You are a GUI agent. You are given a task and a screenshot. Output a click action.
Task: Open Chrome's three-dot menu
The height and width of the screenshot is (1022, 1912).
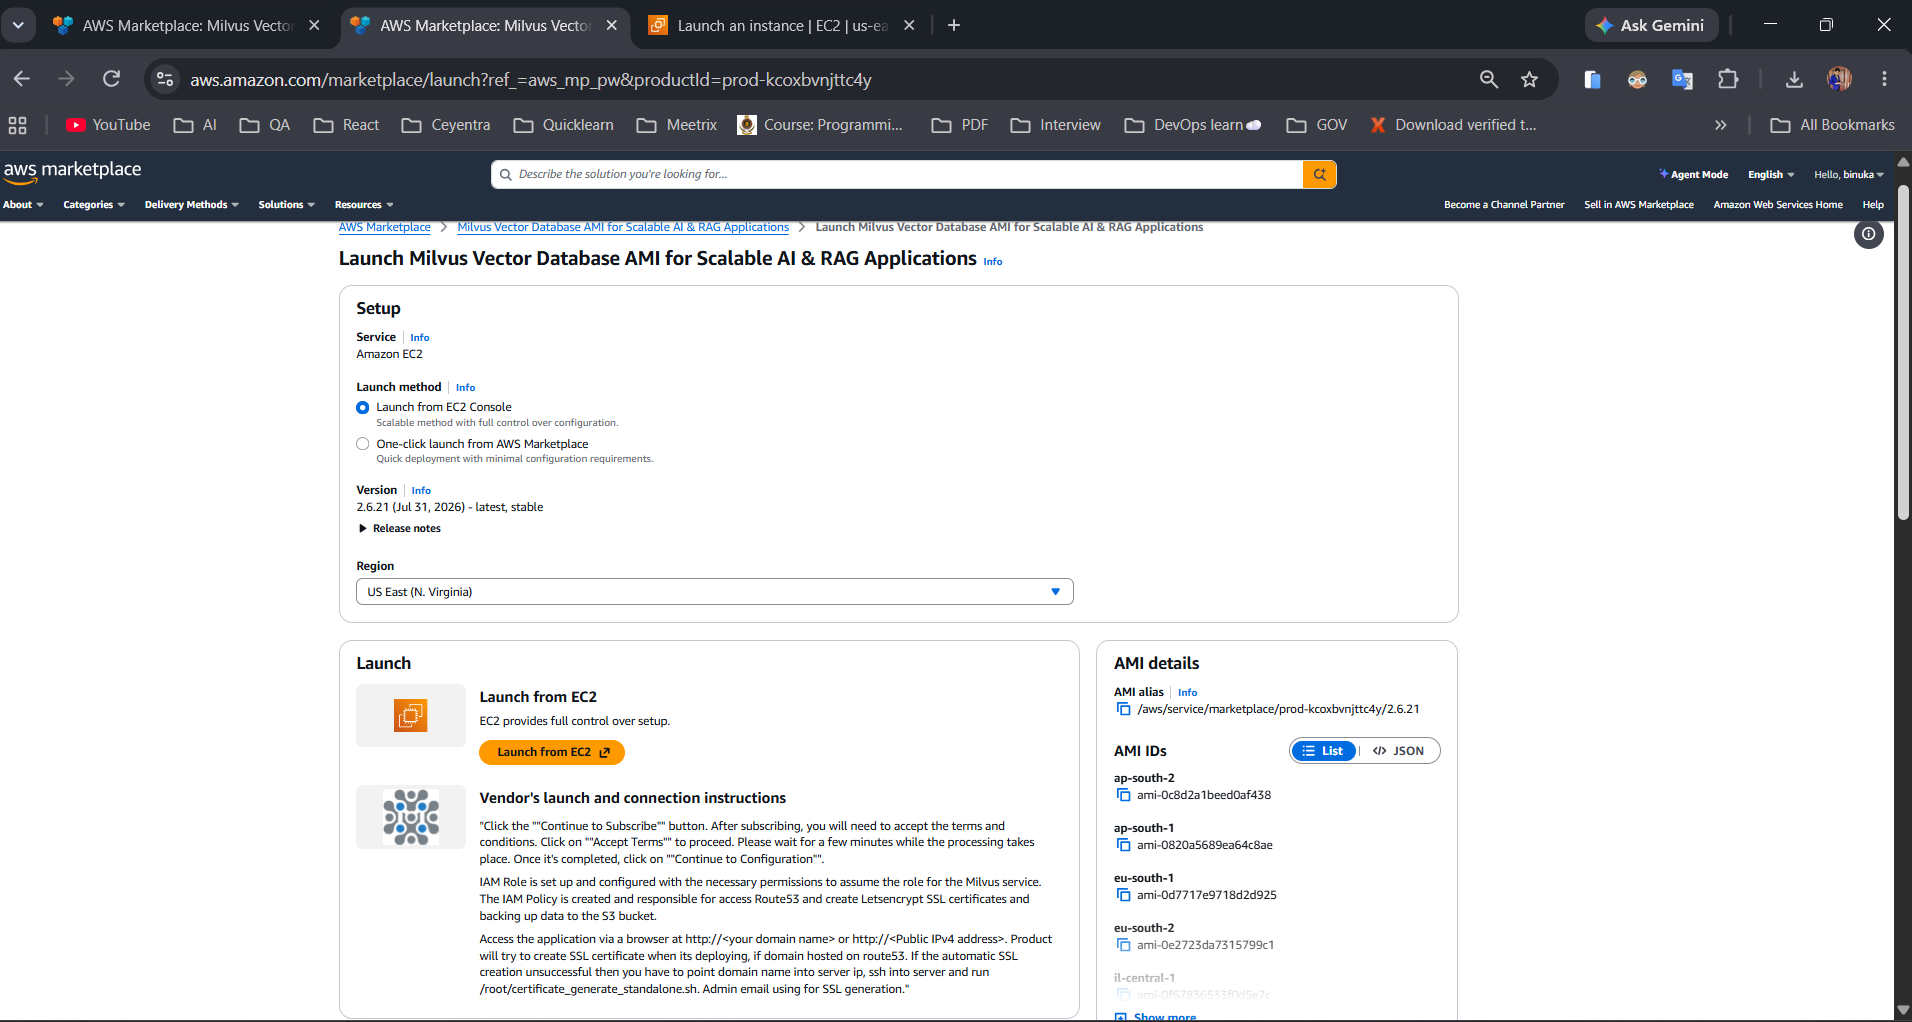pyautogui.click(x=1884, y=79)
